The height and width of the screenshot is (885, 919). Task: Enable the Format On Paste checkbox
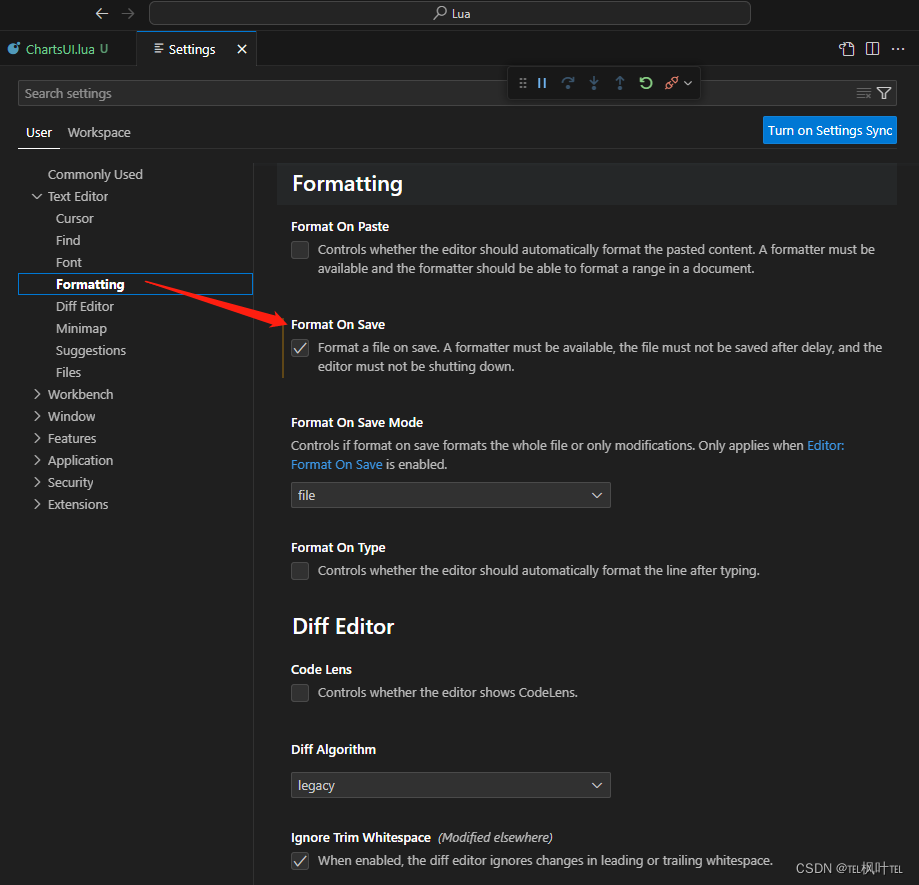(x=300, y=250)
